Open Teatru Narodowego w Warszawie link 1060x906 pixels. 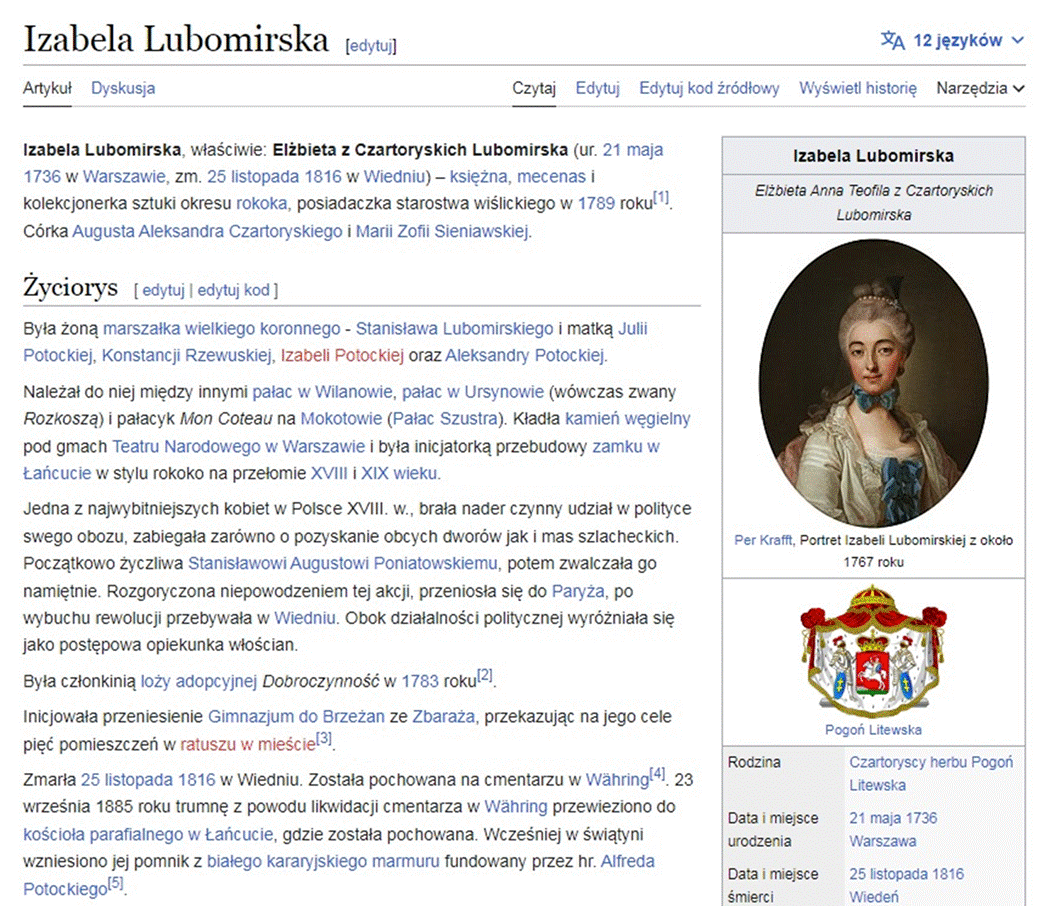click(239, 447)
